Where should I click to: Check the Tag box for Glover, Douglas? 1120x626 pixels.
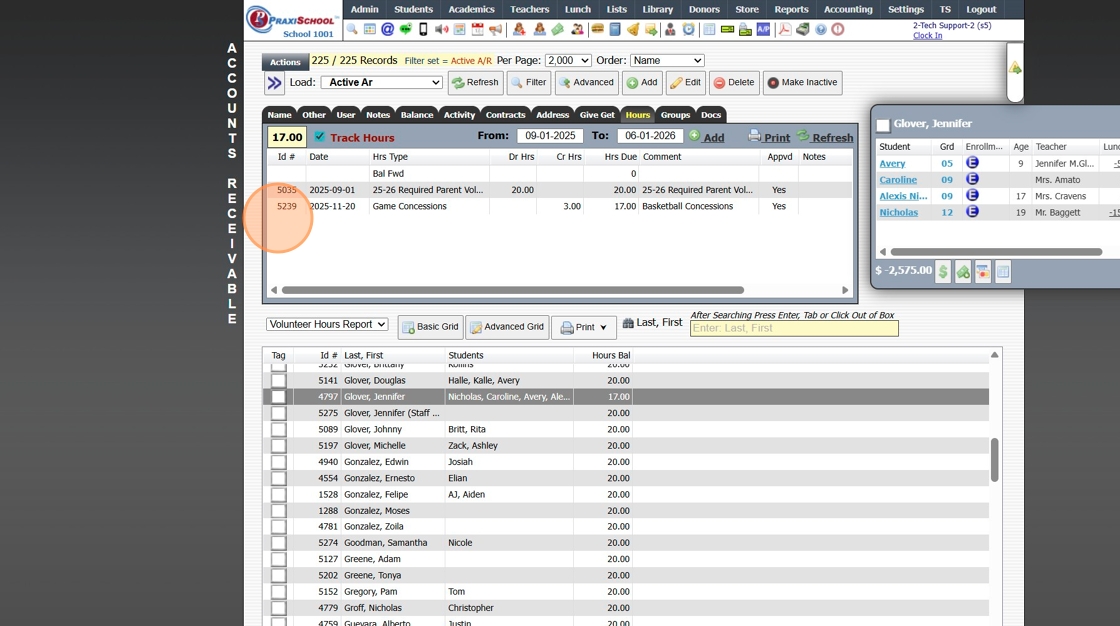coord(279,381)
